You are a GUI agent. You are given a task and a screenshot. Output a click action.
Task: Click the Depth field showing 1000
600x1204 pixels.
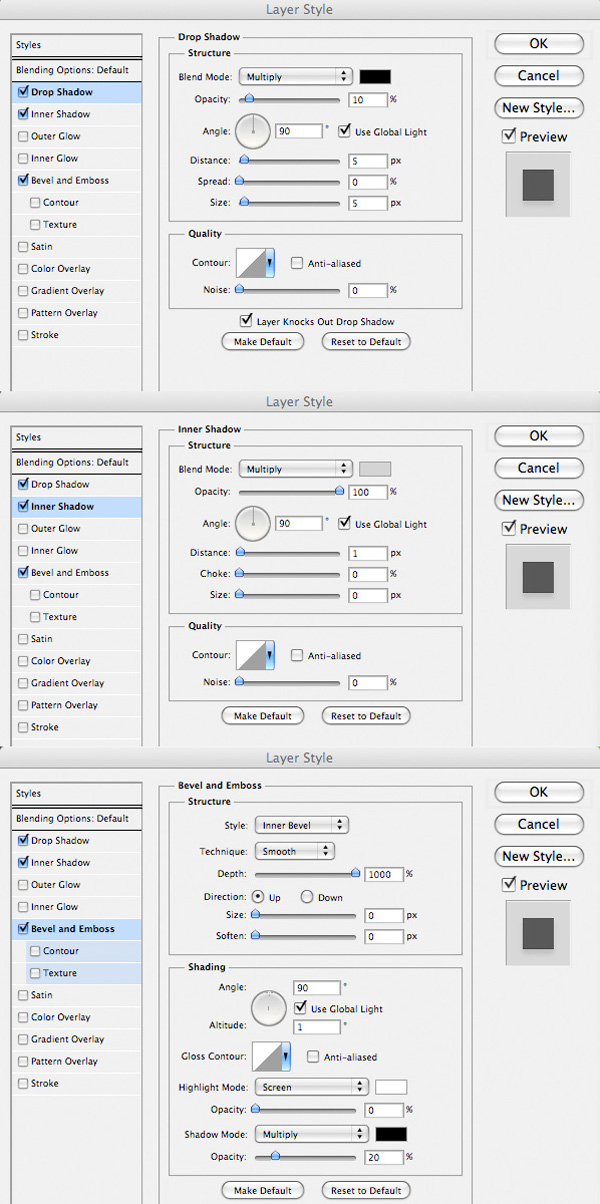(x=384, y=873)
